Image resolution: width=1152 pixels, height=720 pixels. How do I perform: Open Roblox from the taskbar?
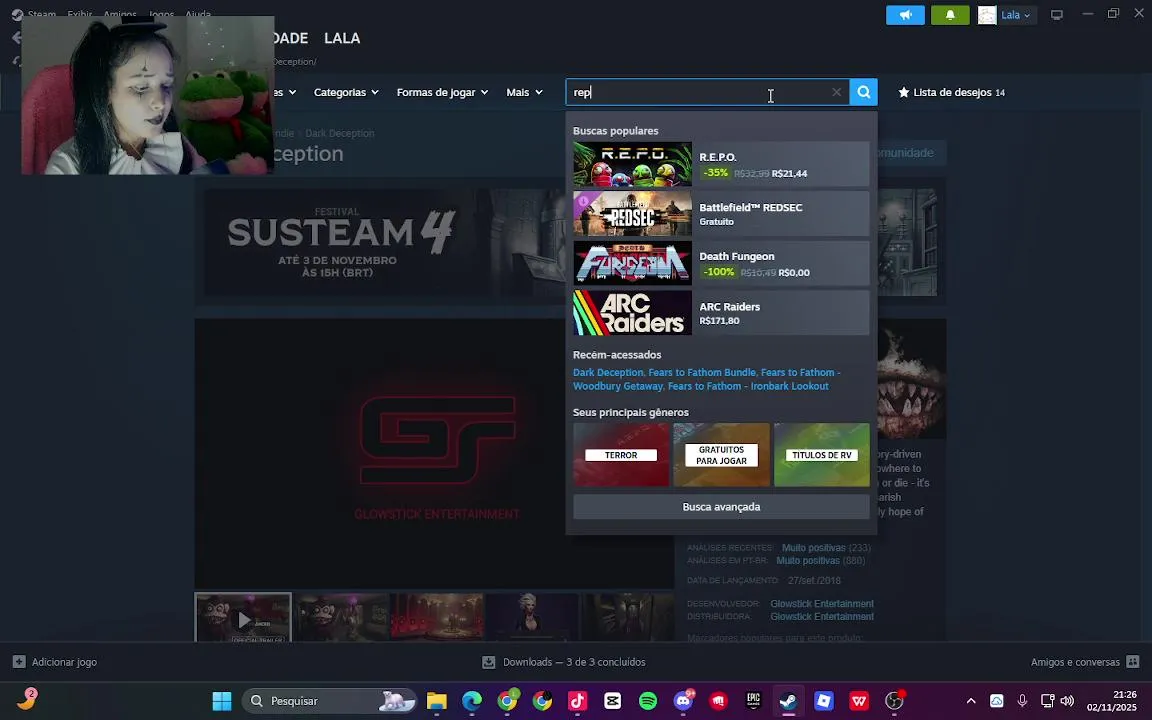point(824,701)
